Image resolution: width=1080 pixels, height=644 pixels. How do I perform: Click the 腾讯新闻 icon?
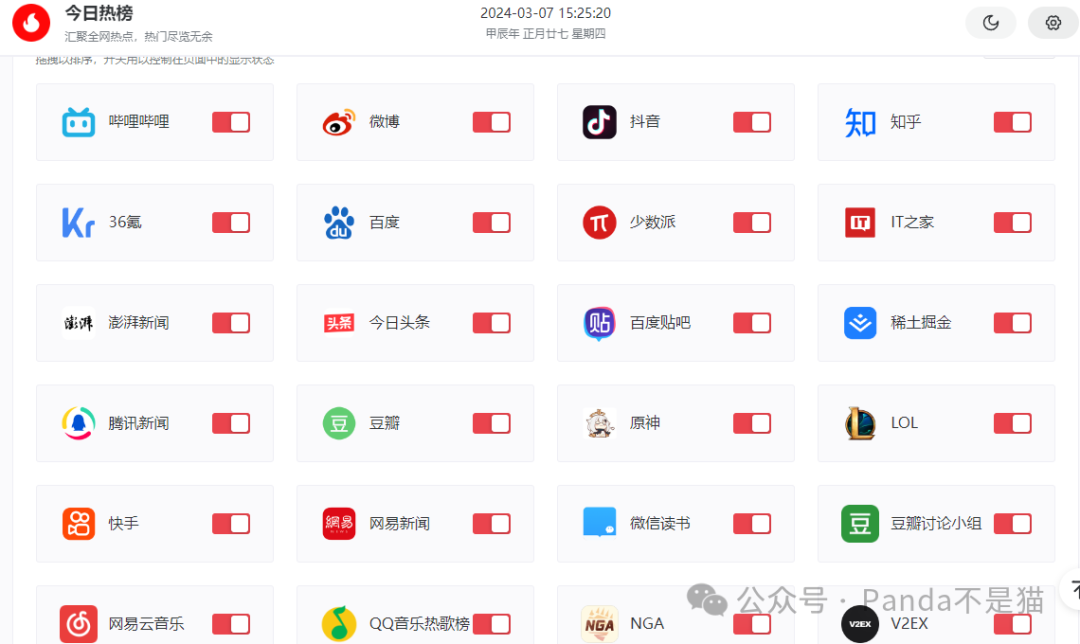(79, 424)
